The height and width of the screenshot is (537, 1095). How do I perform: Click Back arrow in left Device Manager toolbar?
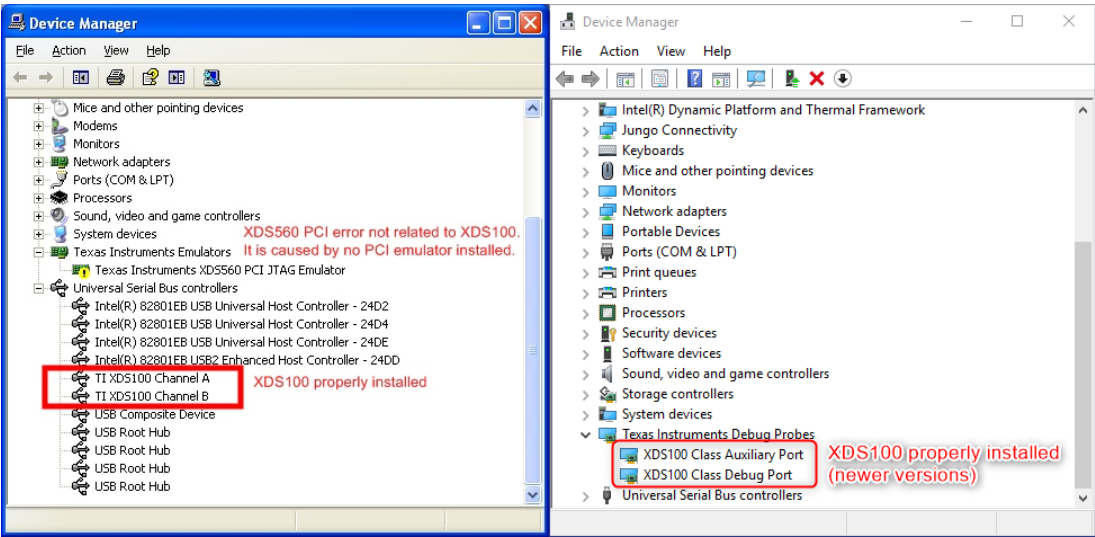(x=20, y=78)
